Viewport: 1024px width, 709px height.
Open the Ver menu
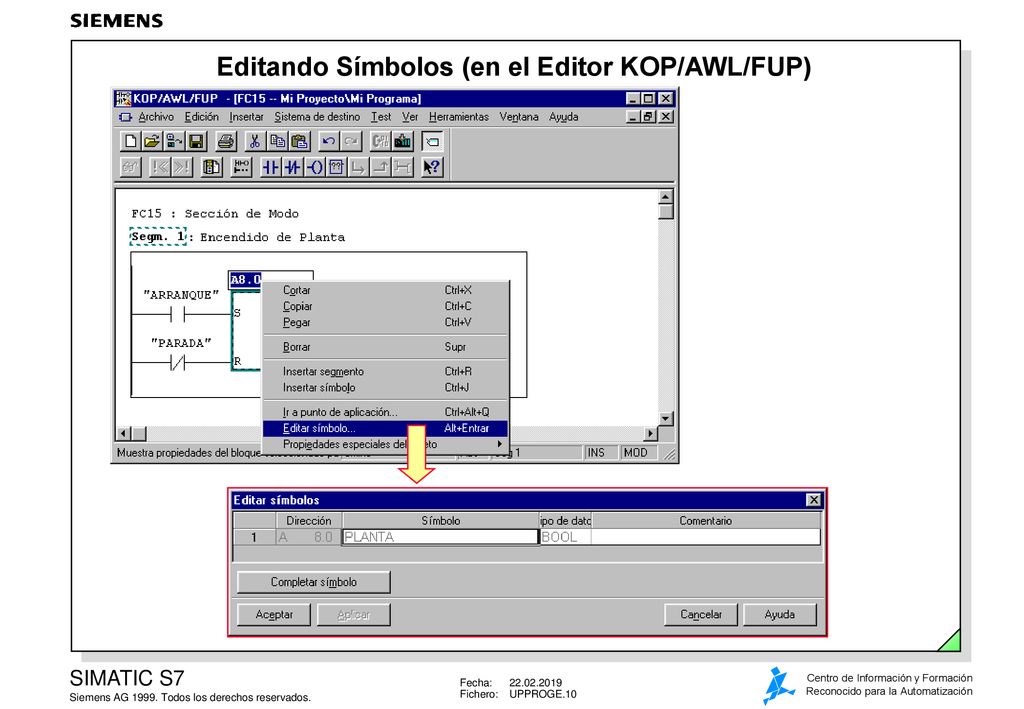[409, 117]
